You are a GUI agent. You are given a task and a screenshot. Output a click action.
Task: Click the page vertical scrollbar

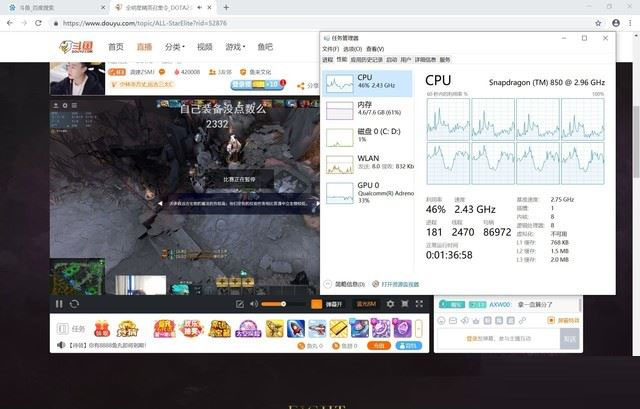(x=636, y=142)
